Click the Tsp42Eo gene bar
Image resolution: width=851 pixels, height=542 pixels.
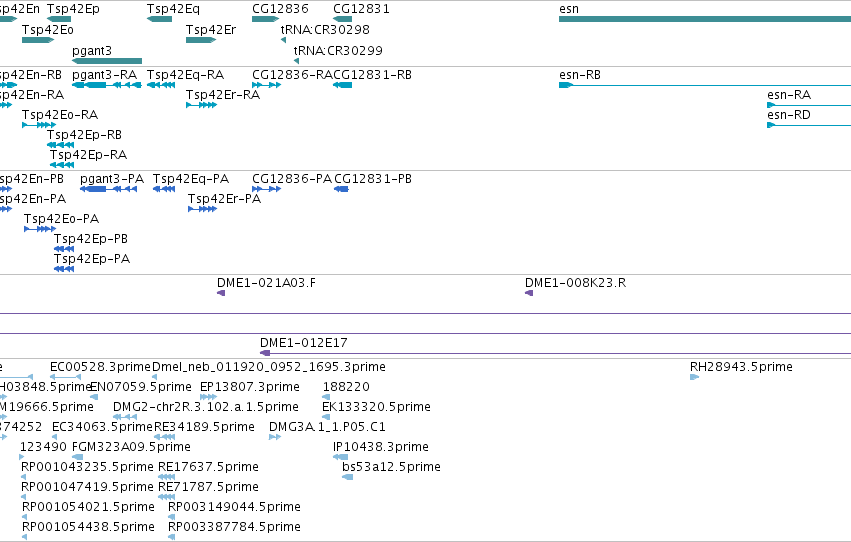pos(38,40)
